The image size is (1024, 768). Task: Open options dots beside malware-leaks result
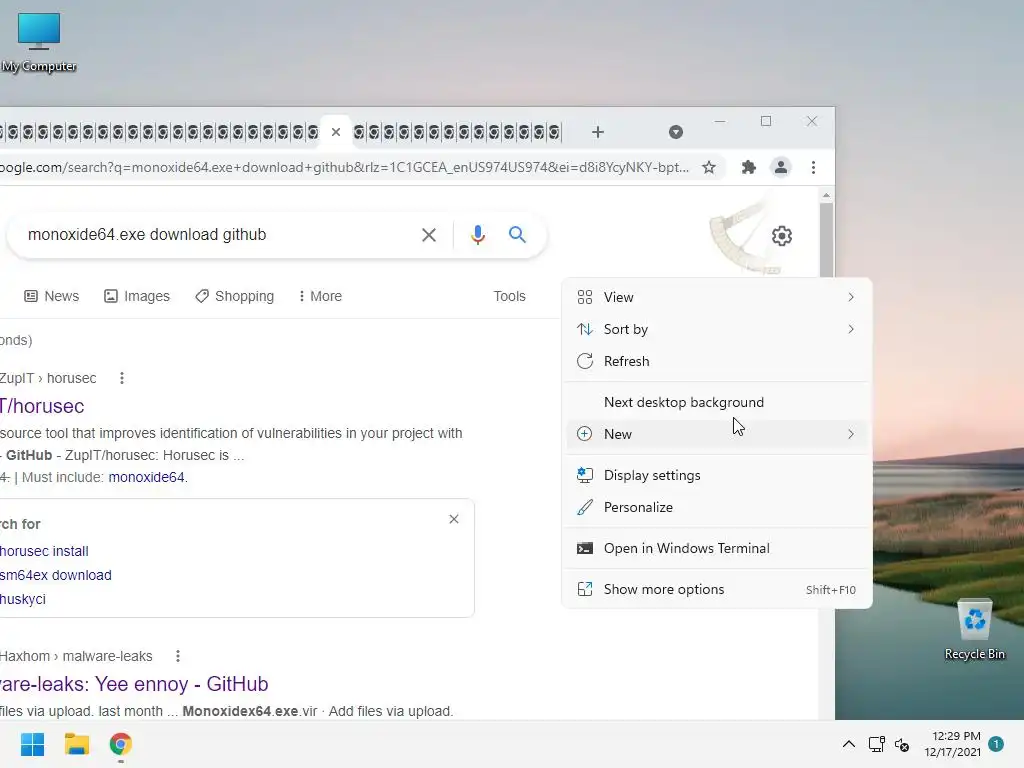coord(178,656)
